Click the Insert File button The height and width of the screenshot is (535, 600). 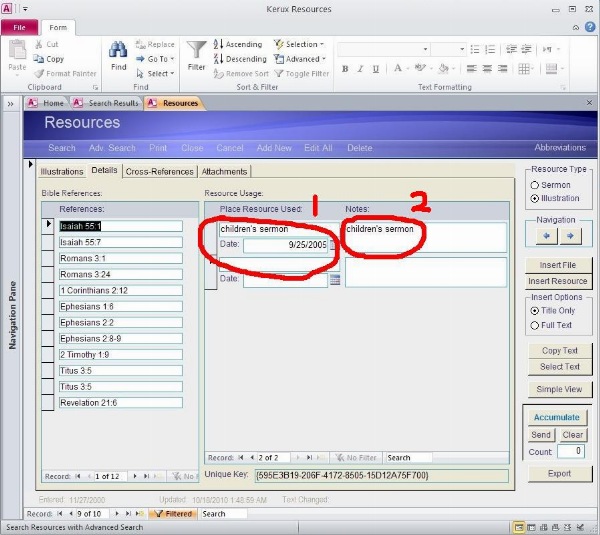click(x=558, y=265)
